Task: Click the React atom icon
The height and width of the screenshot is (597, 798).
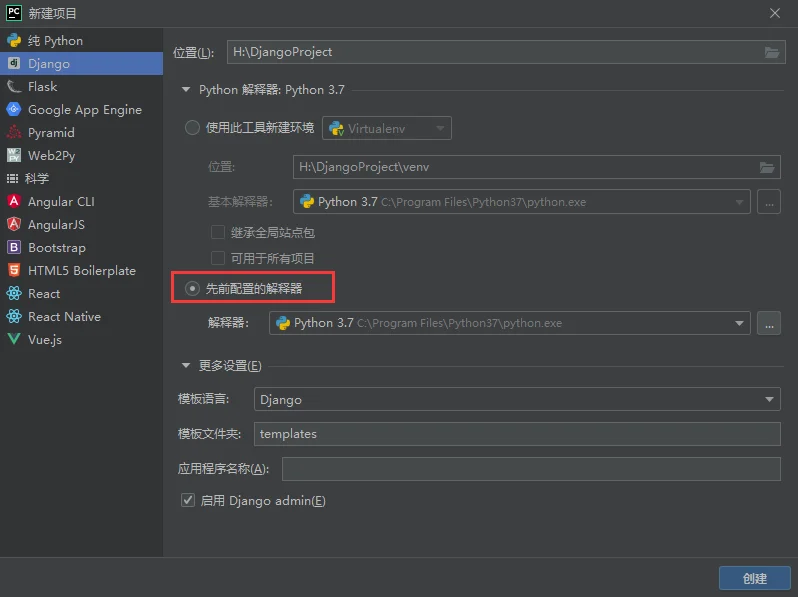Action: click(x=14, y=293)
